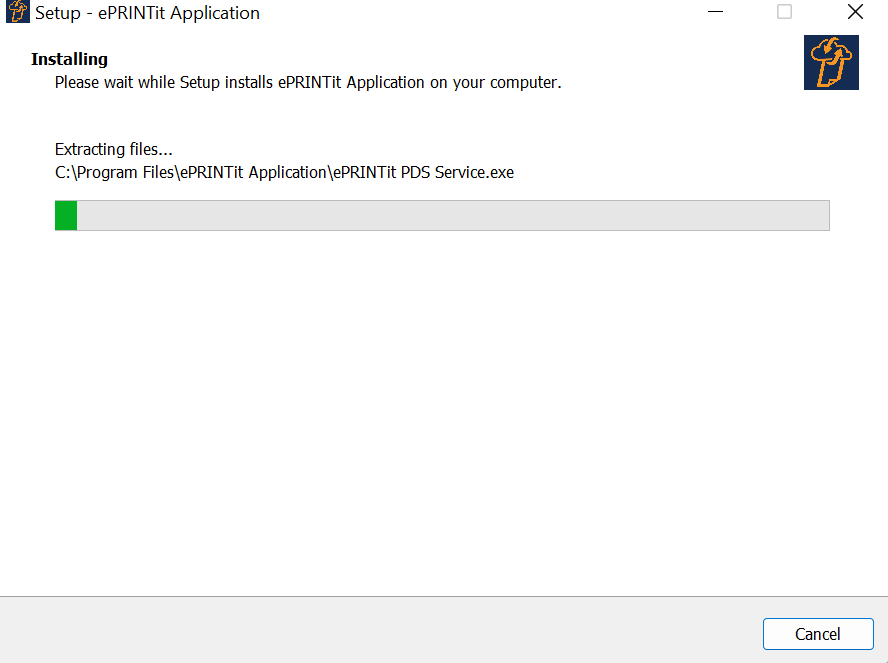Image resolution: width=888 pixels, height=663 pixels.
Task: Click the "ePRINTit Application" folder in the path
Action: tap(254, 172)
